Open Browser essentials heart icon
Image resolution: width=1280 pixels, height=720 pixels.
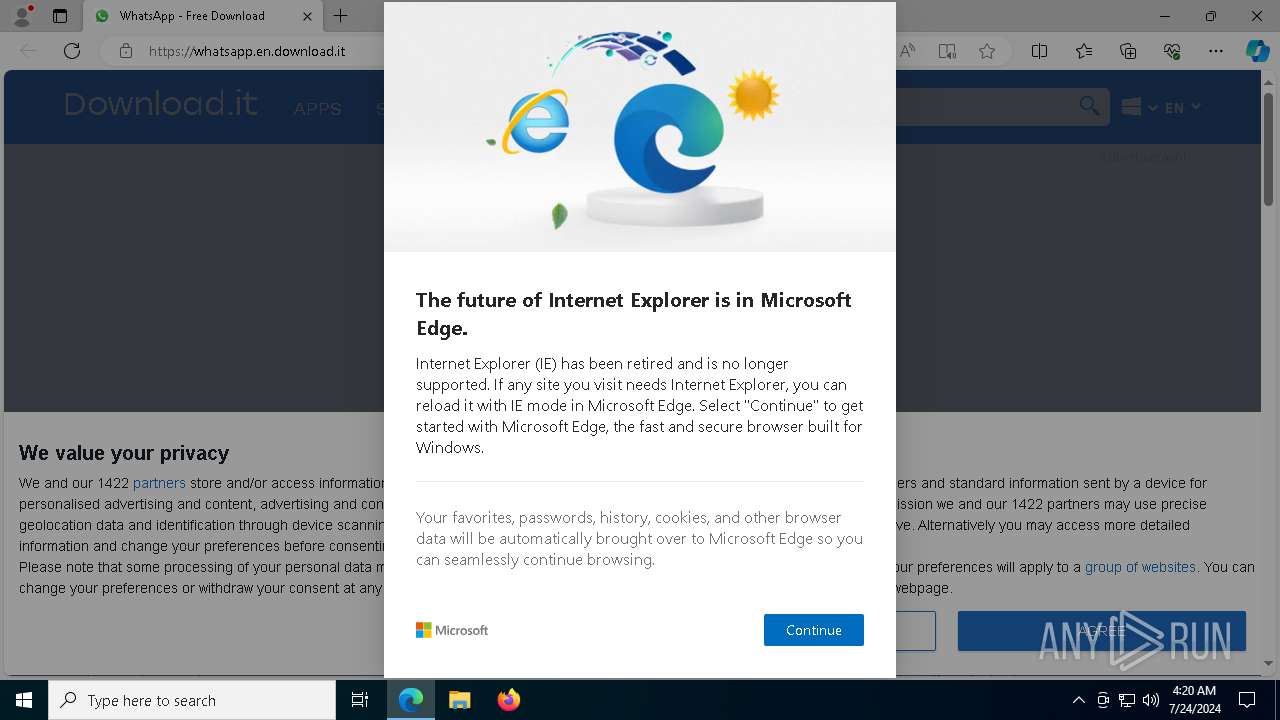pos(1172,51)
